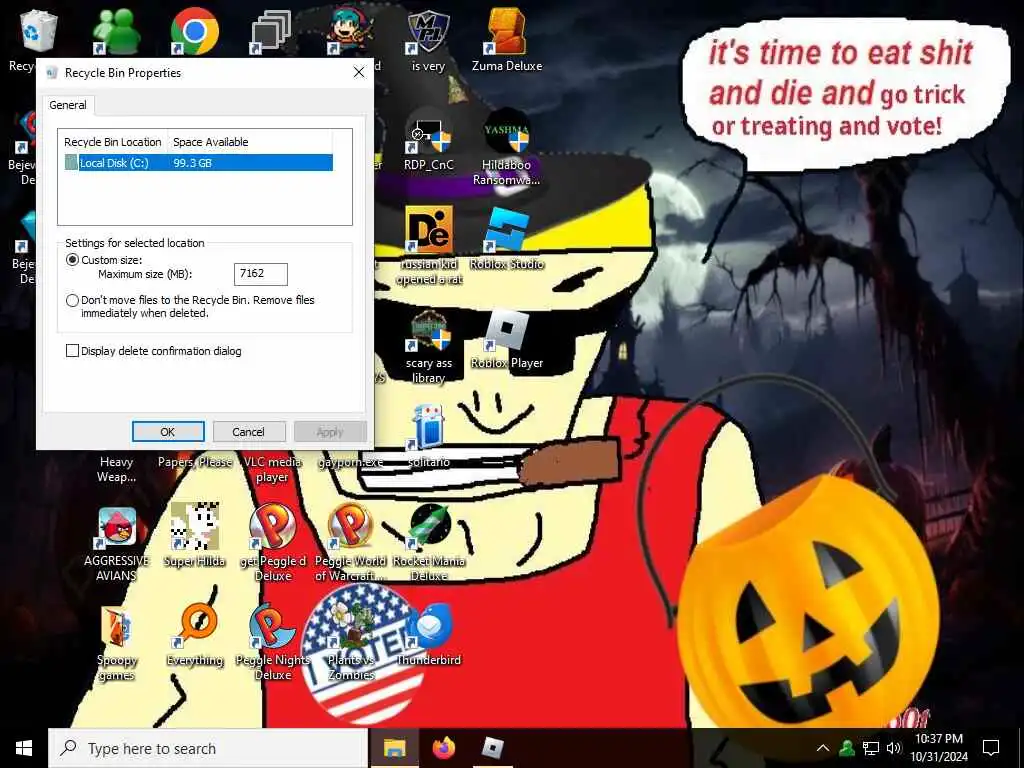Open the volume control in system tray

[x=893, y=748]
